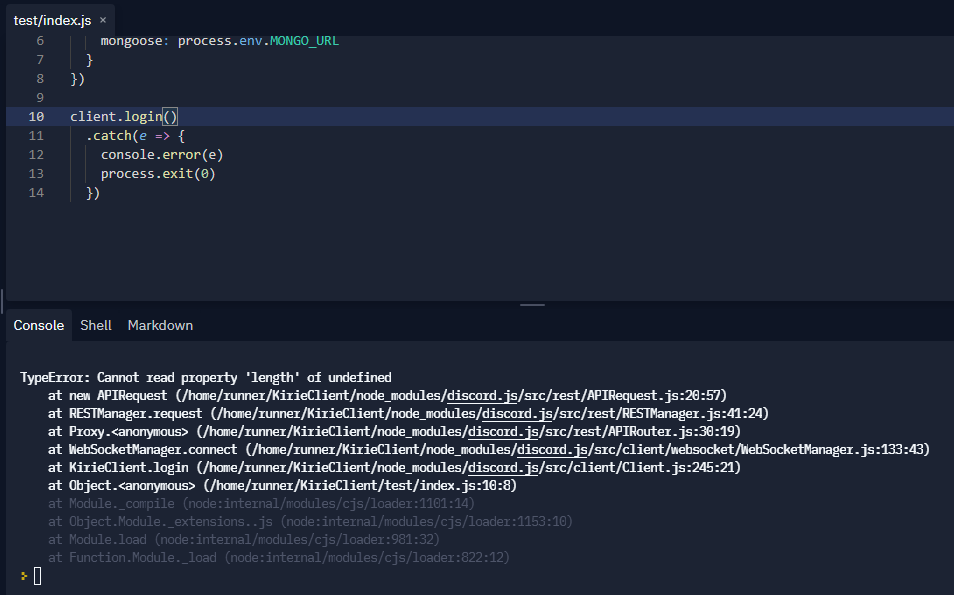Close the test/index.js editor tab
Viewport: 954px width, 595px height.
[104, 18]
